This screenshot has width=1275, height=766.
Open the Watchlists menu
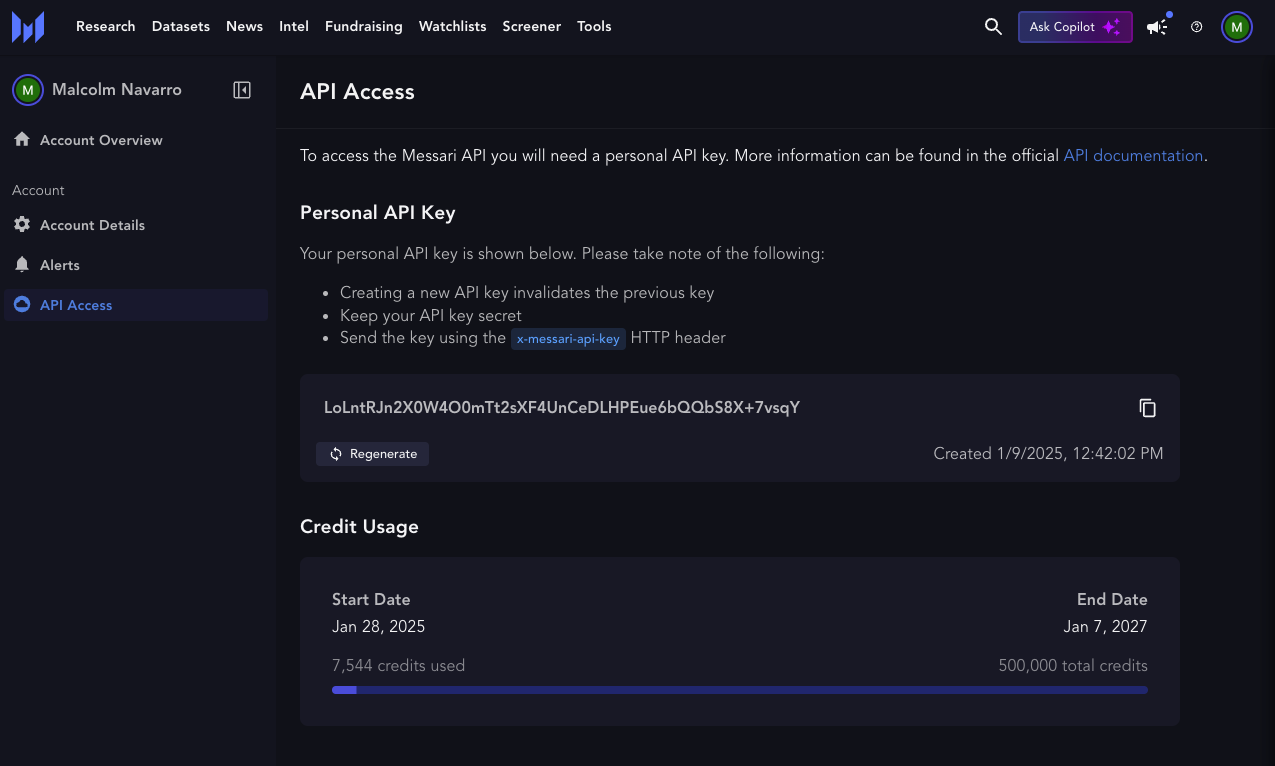[452, 27]
